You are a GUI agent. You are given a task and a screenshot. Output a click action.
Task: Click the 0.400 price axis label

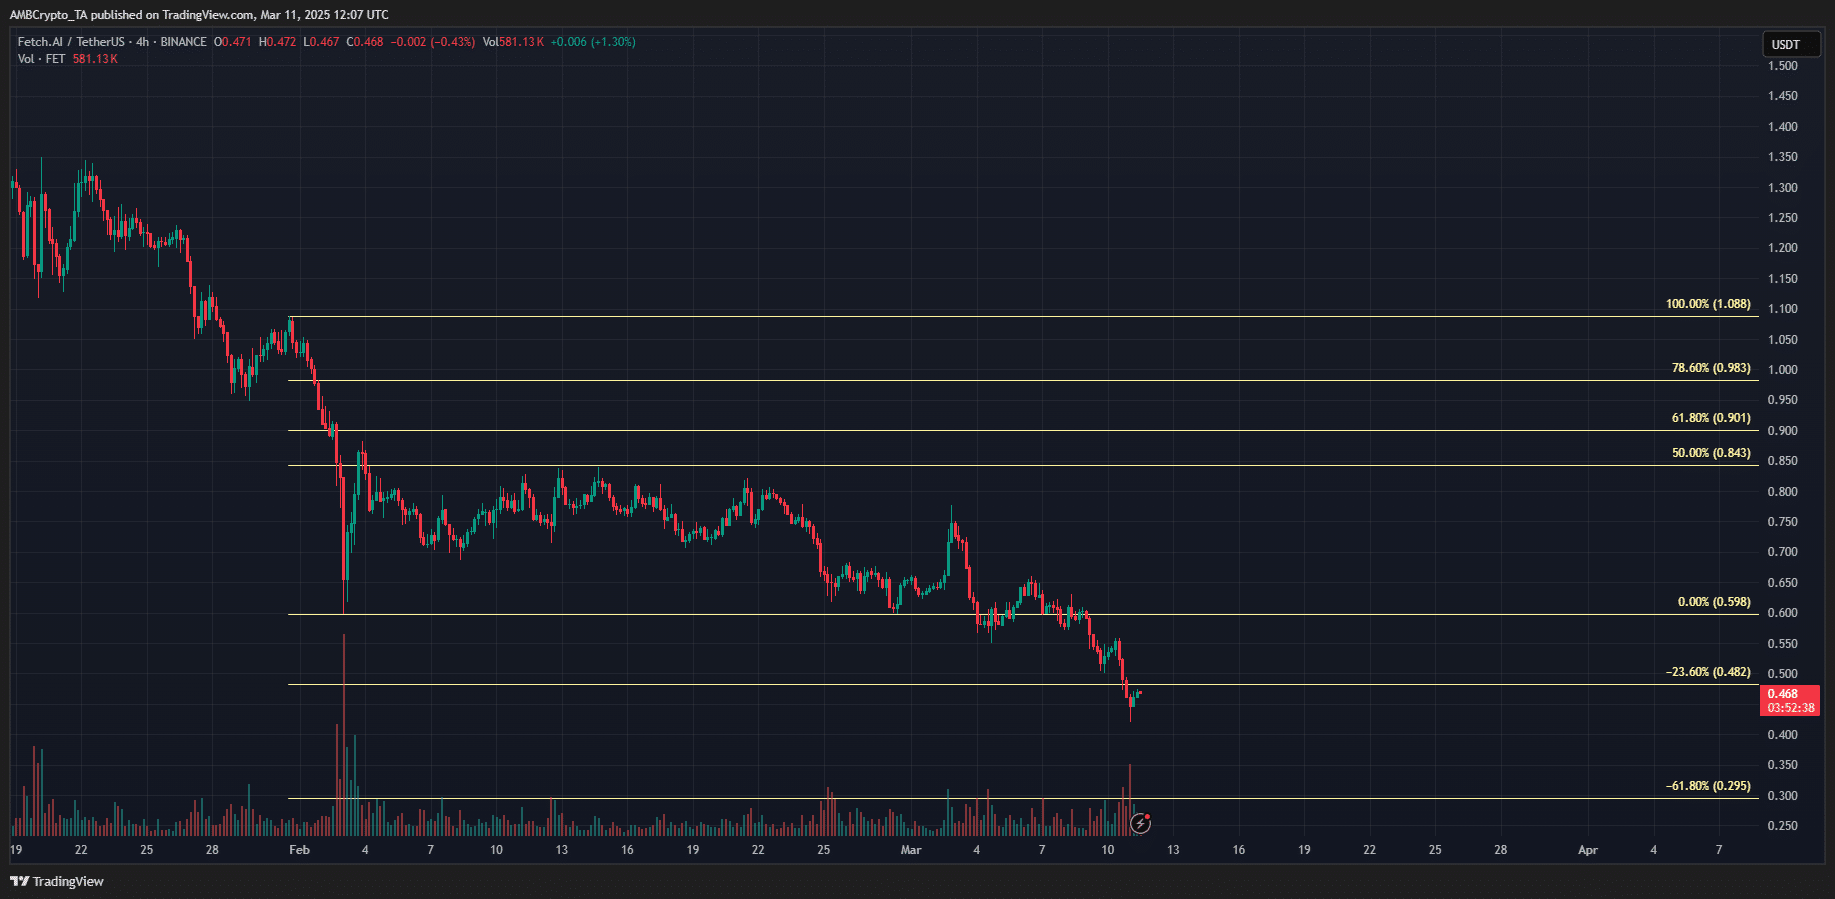click(1782, 735)
